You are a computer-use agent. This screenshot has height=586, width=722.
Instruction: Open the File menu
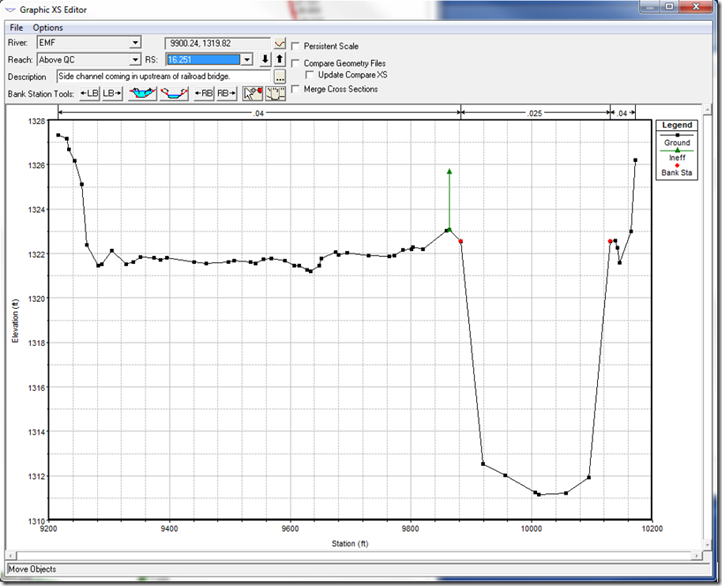[x=17, y=27]
